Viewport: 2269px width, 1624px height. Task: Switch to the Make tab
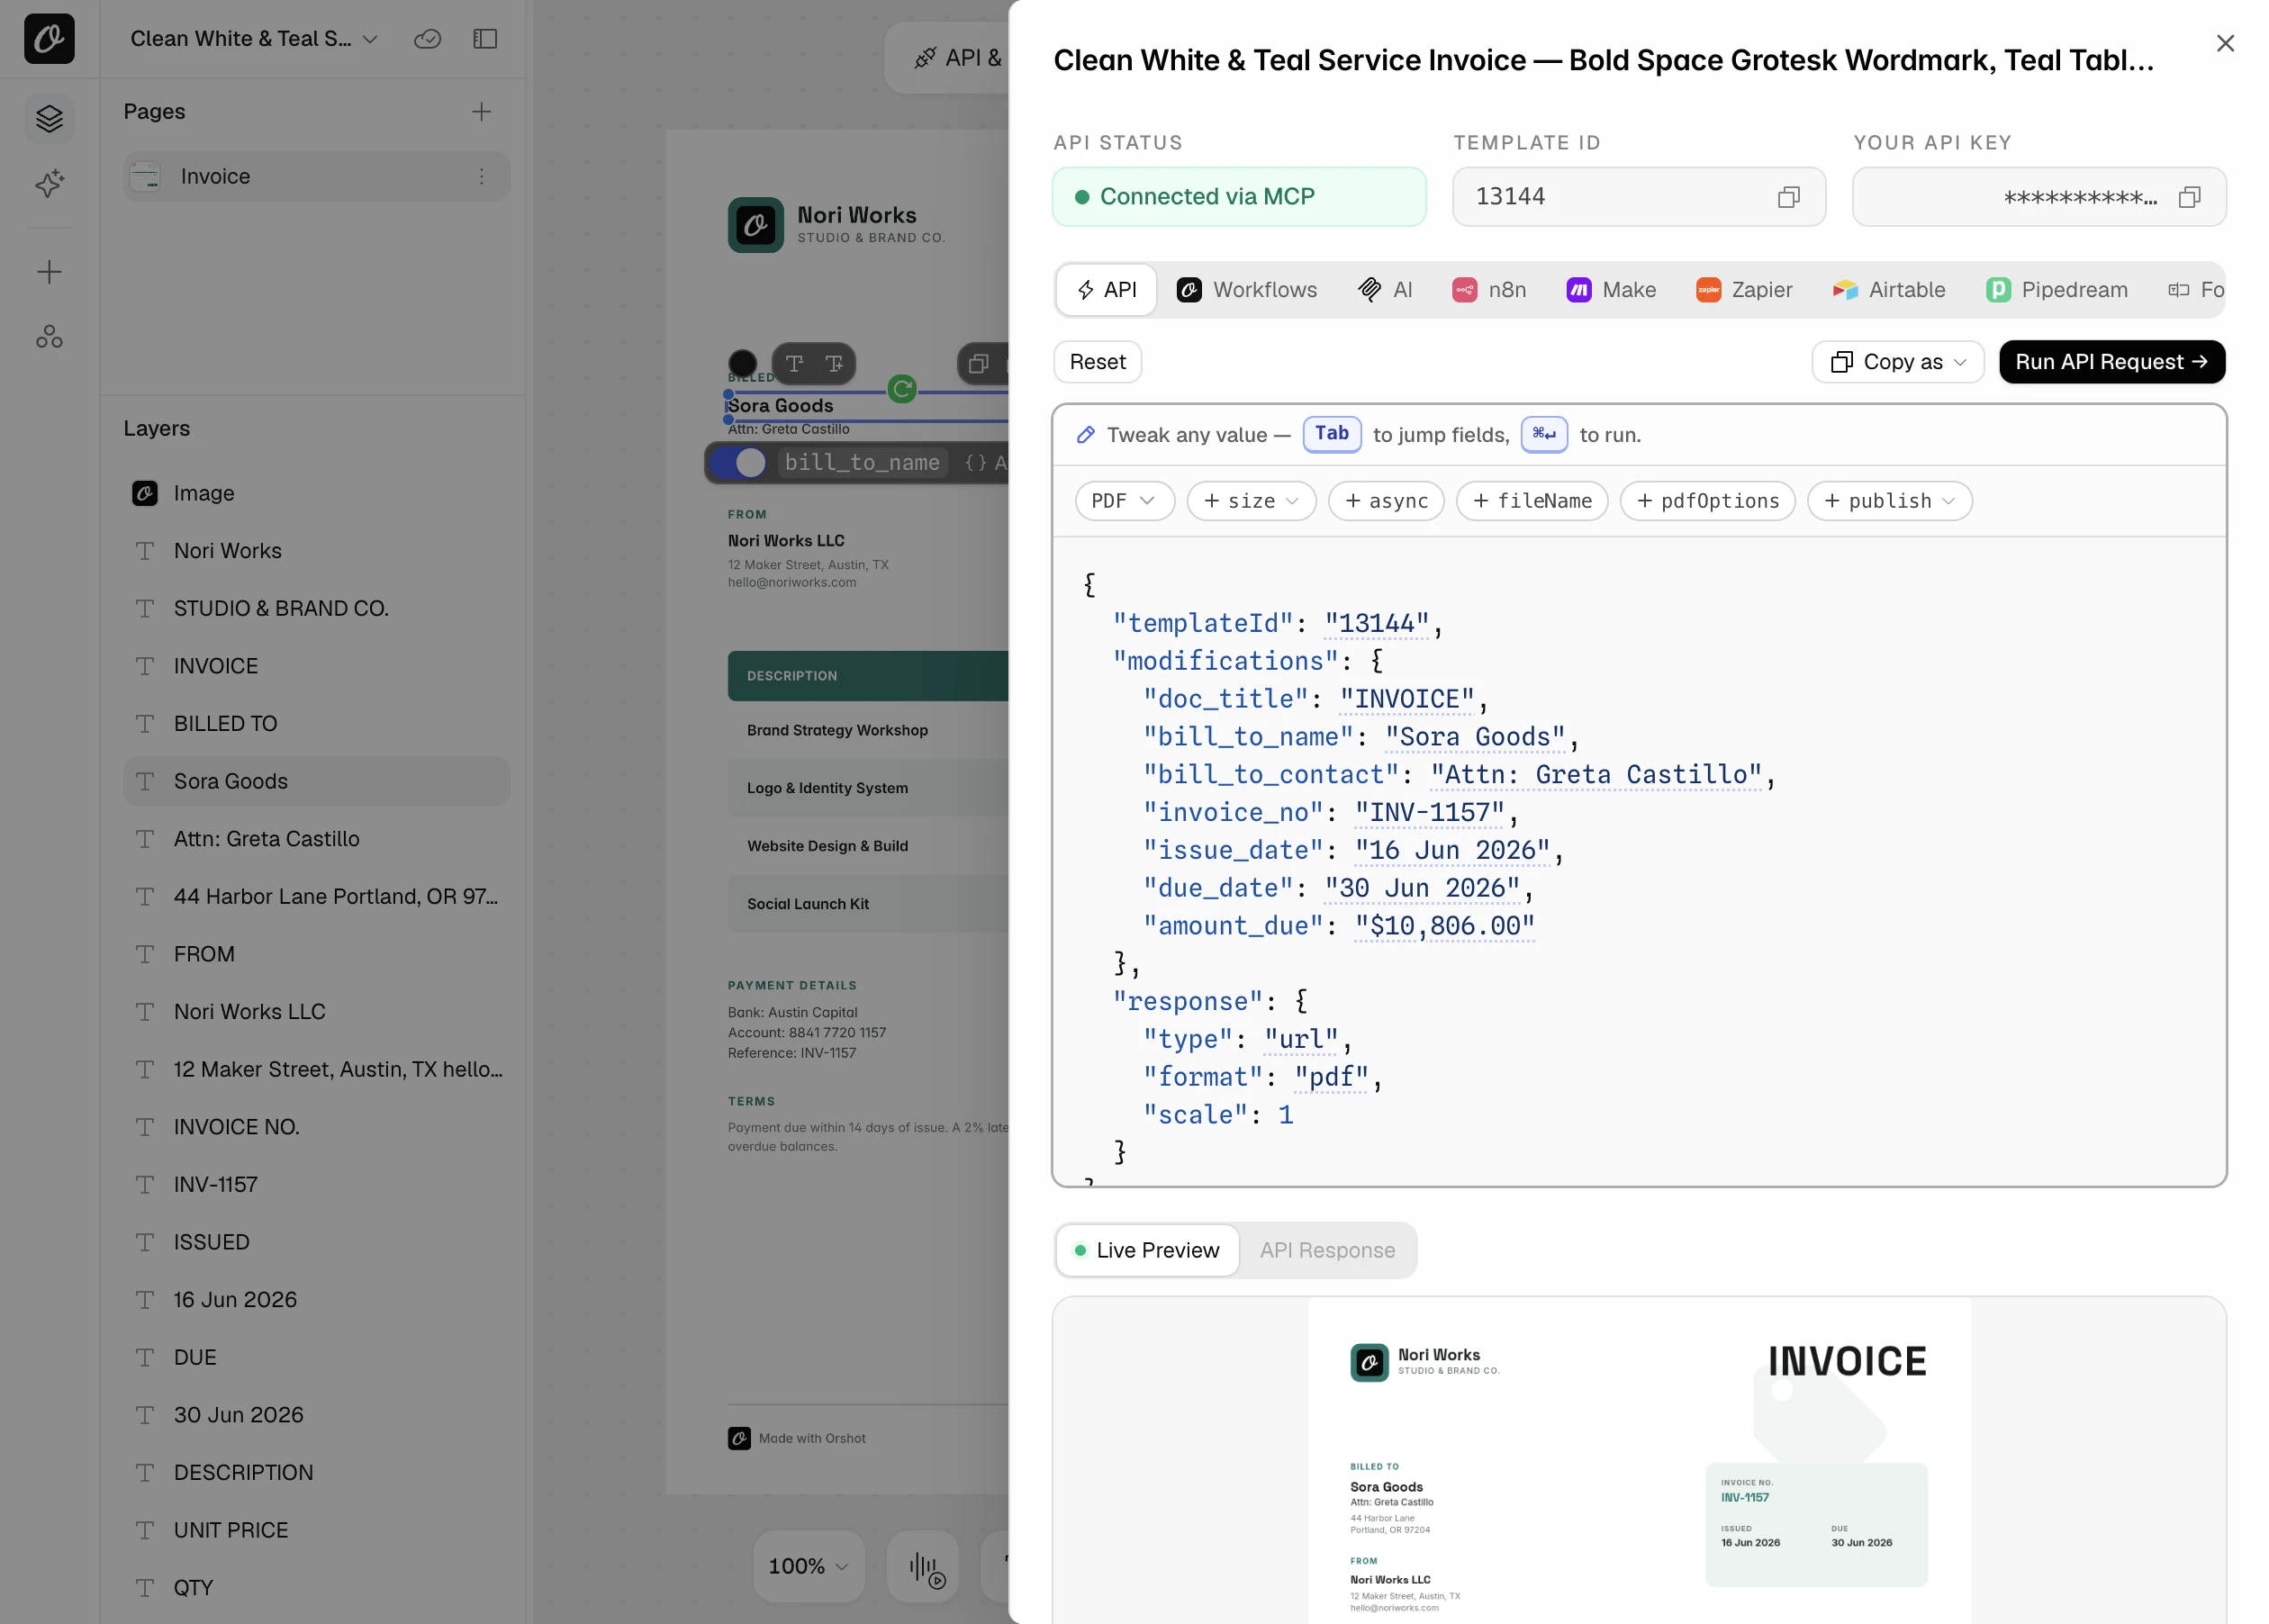(x=1611, y=290)
